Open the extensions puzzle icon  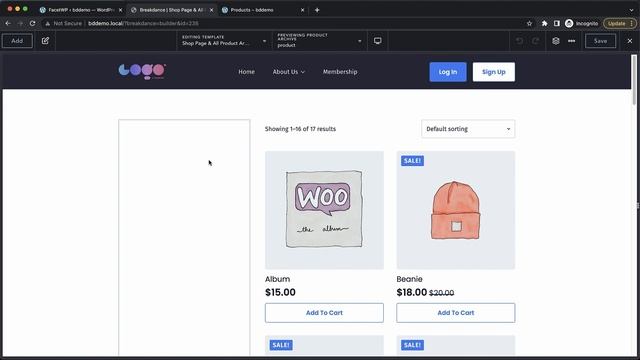[x=544, y=23]
